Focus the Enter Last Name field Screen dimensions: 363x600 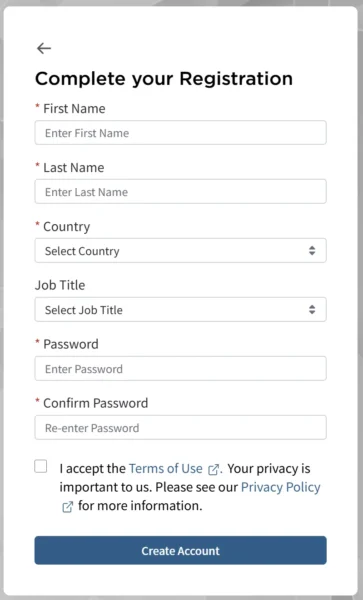[181, 192]
